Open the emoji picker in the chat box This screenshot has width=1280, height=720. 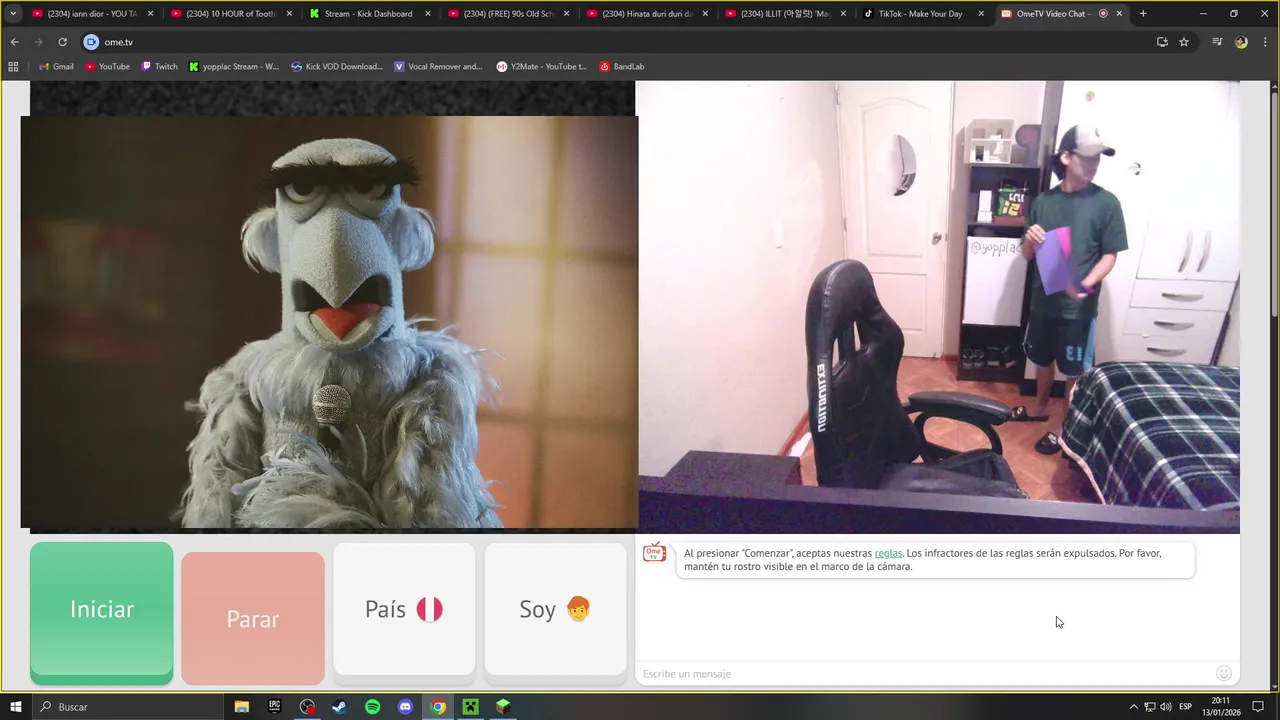tap(1224, 673)
